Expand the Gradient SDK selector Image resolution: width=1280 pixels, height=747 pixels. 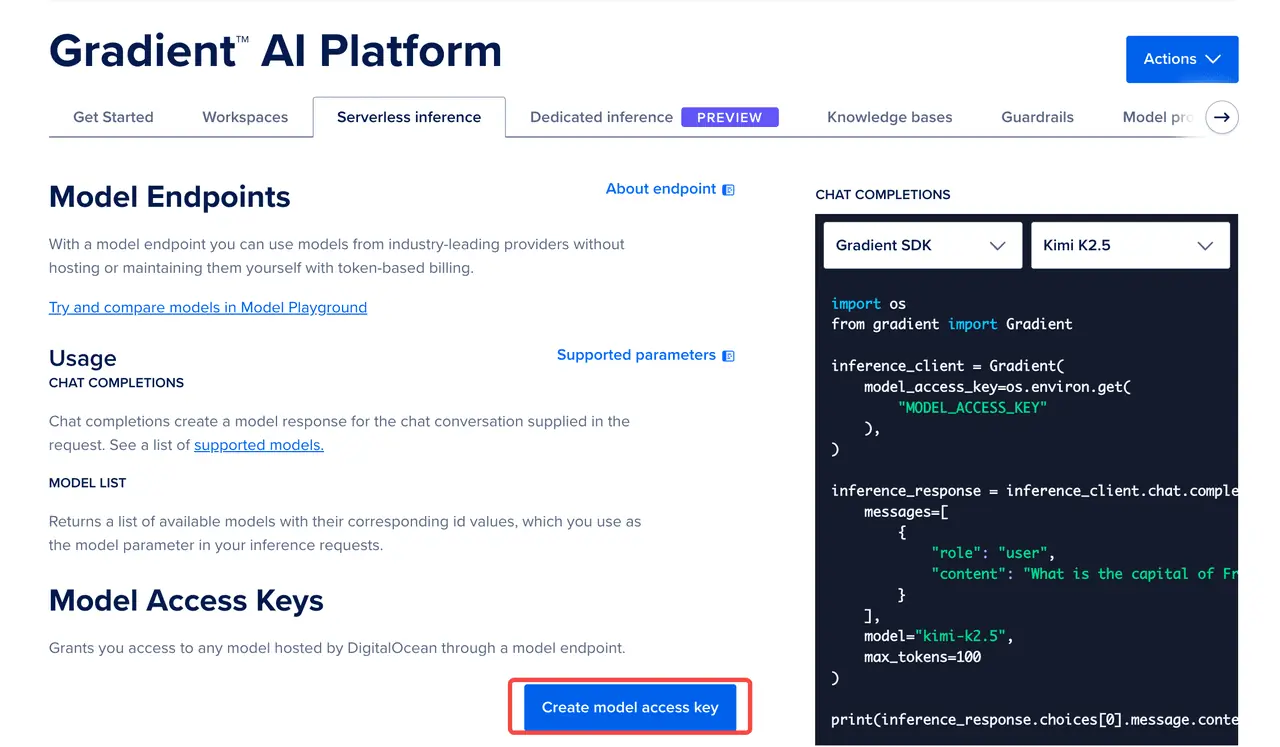click(x=922, y=246)
